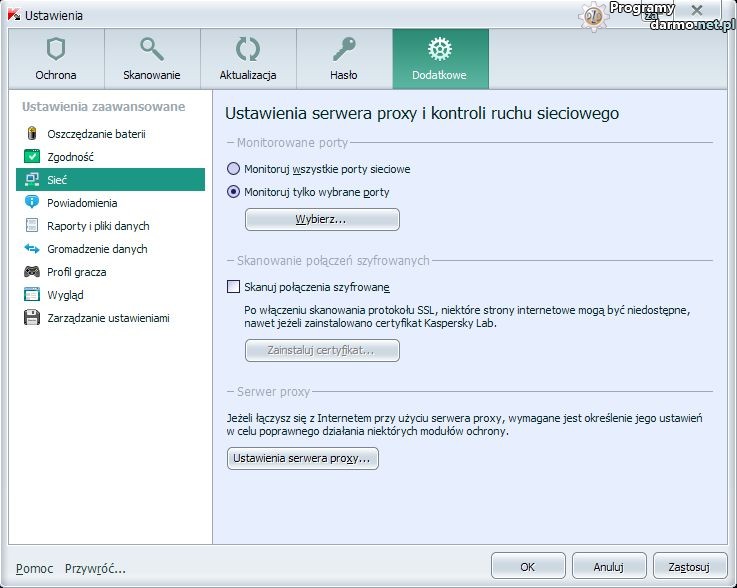Image resolution: width=737 pixels, height=588 pixels.
Task: Click the document icon beside Raporty i pliki danych
Action: click(x=32, y=226)
